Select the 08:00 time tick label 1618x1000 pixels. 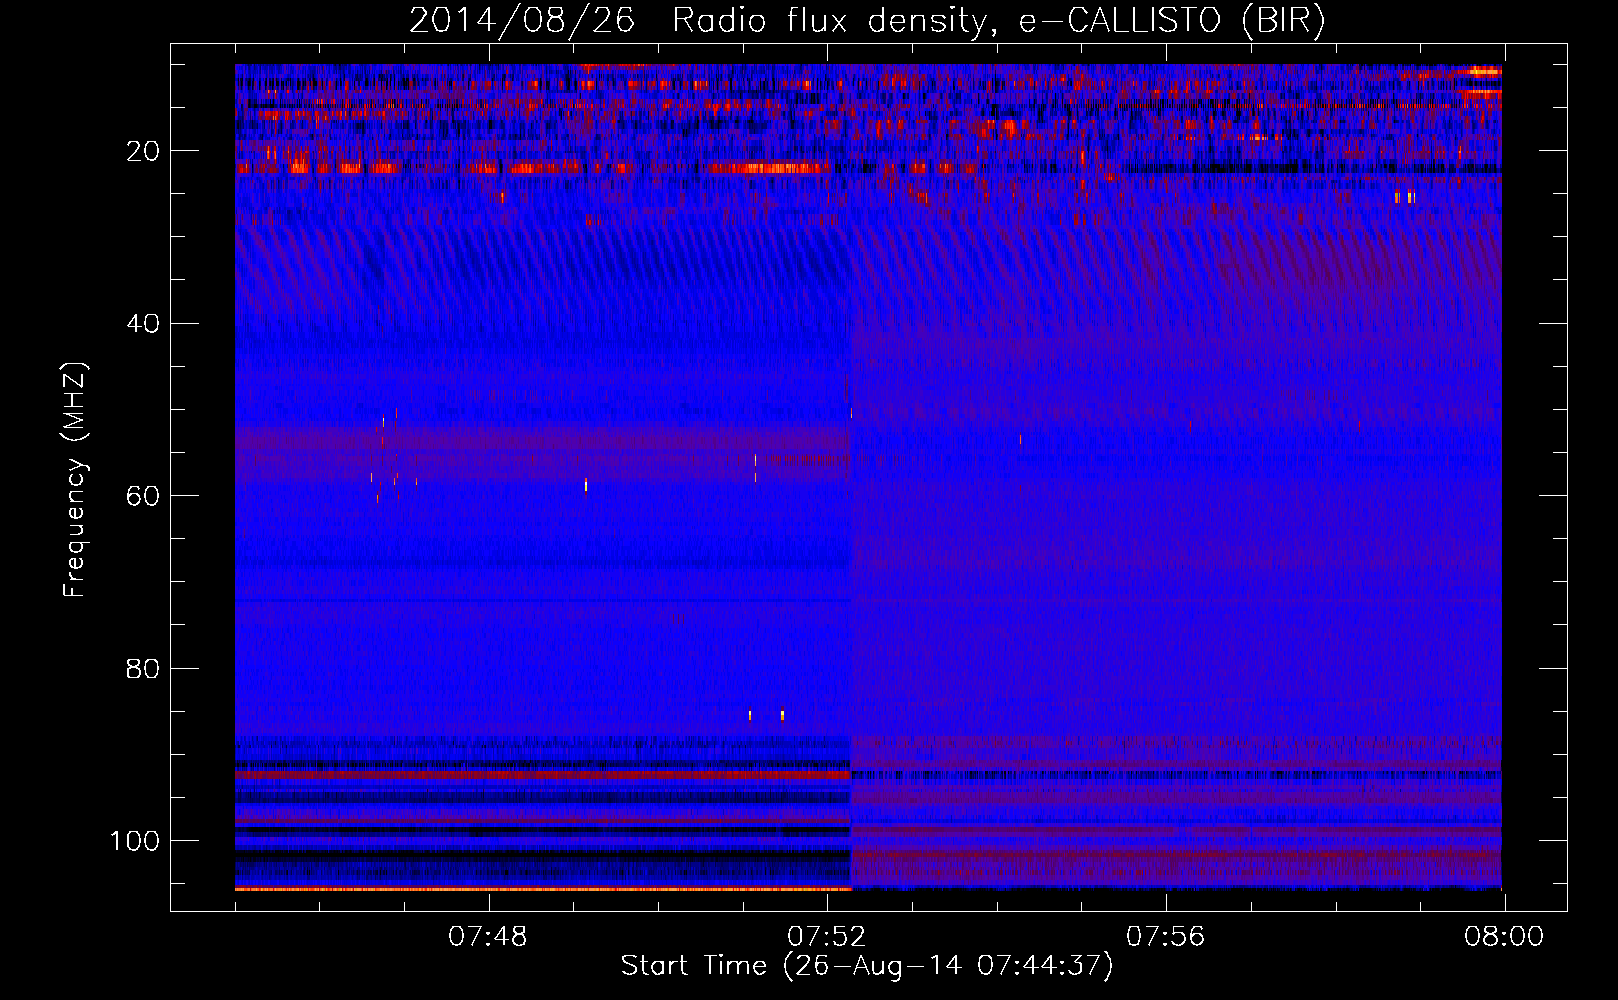[x=1504, y=937]
